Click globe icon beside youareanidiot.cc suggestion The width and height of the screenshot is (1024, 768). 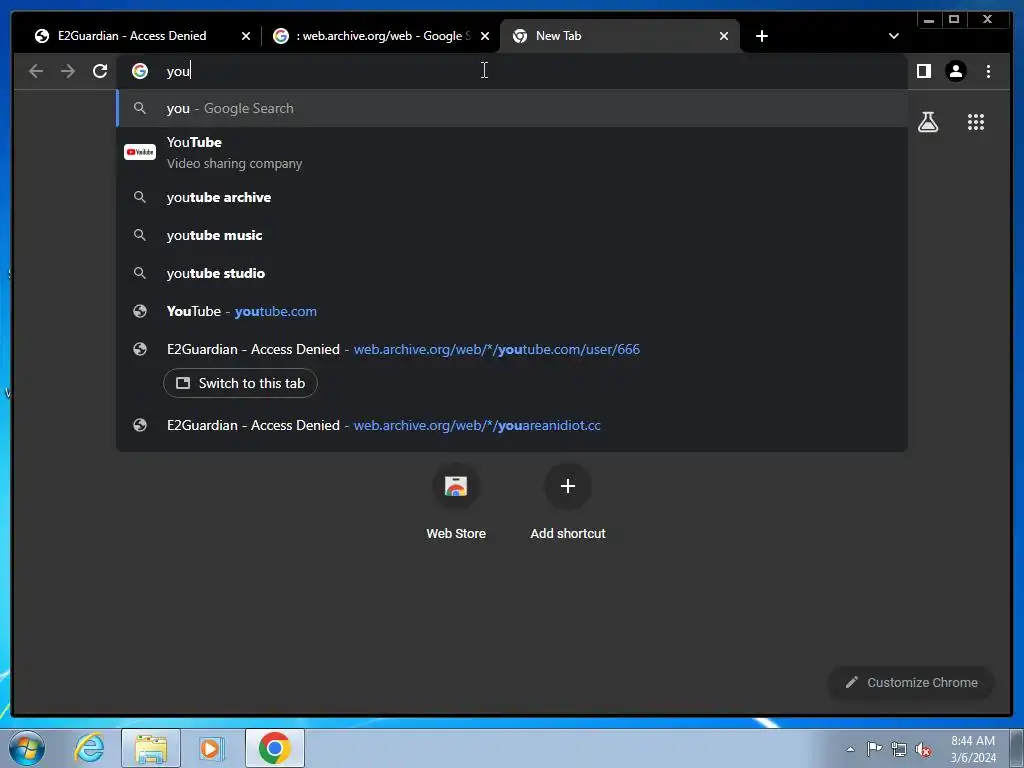[140, 425]
